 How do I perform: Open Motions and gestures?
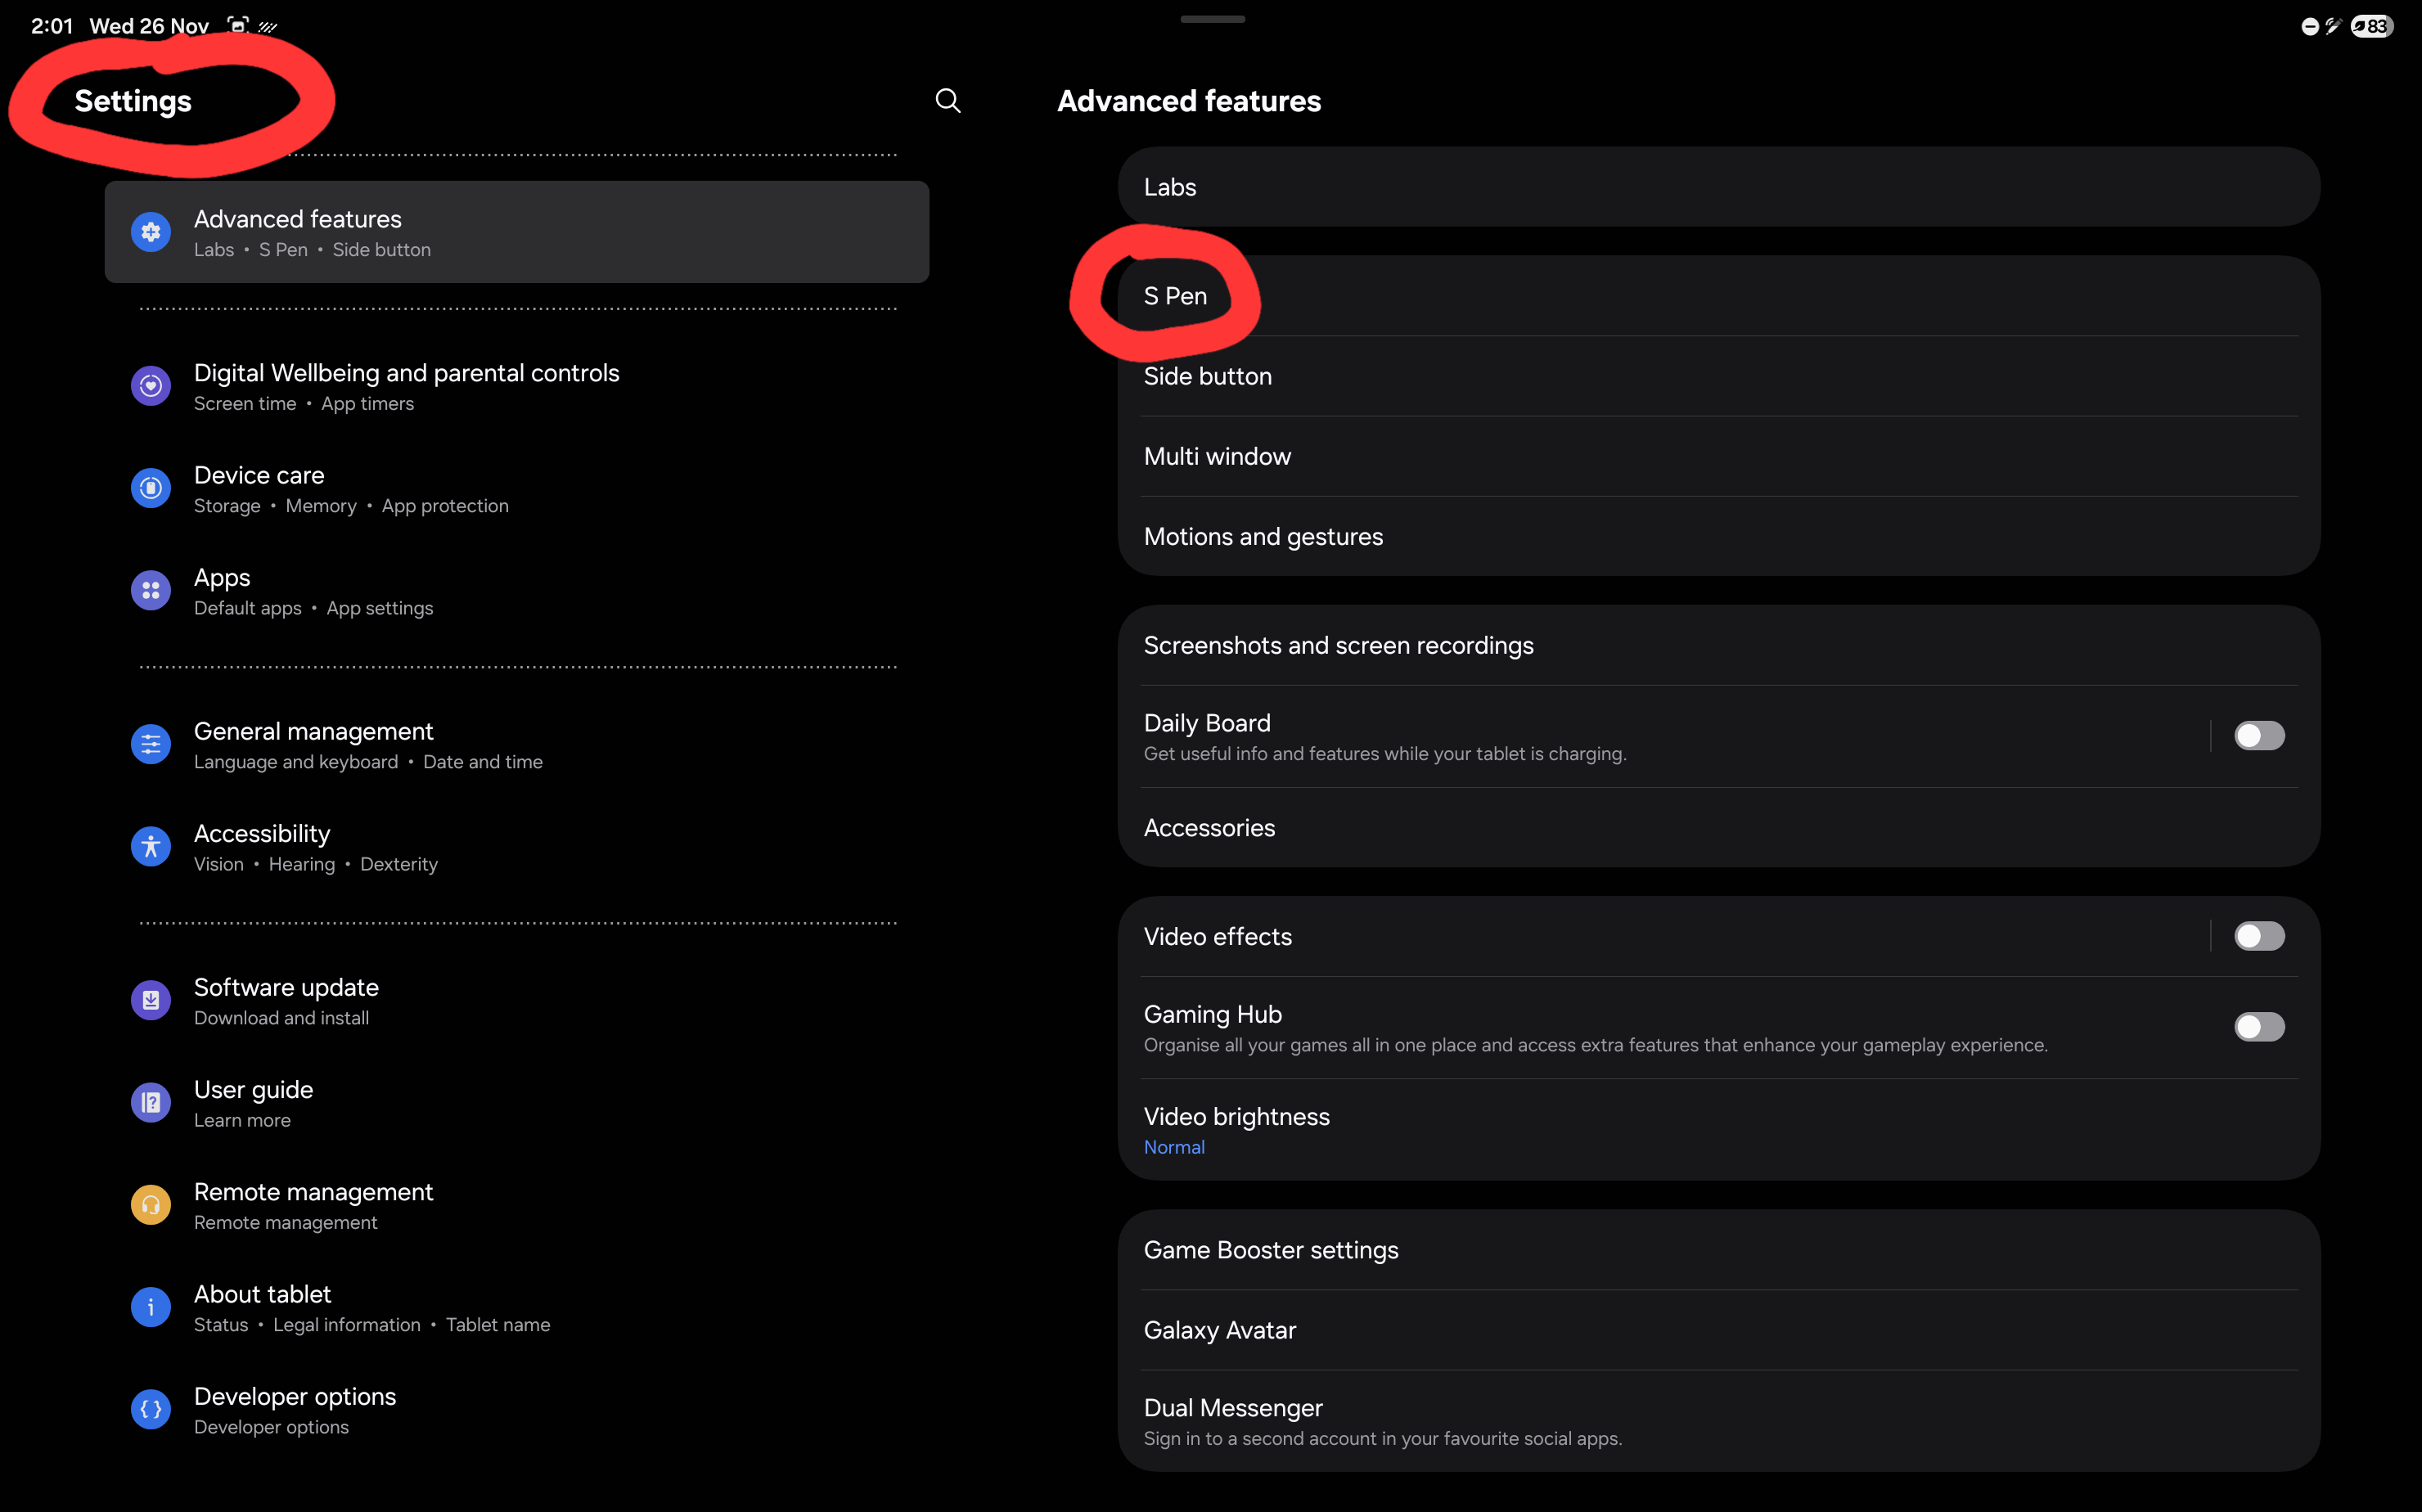click(x=1263, y=536)
